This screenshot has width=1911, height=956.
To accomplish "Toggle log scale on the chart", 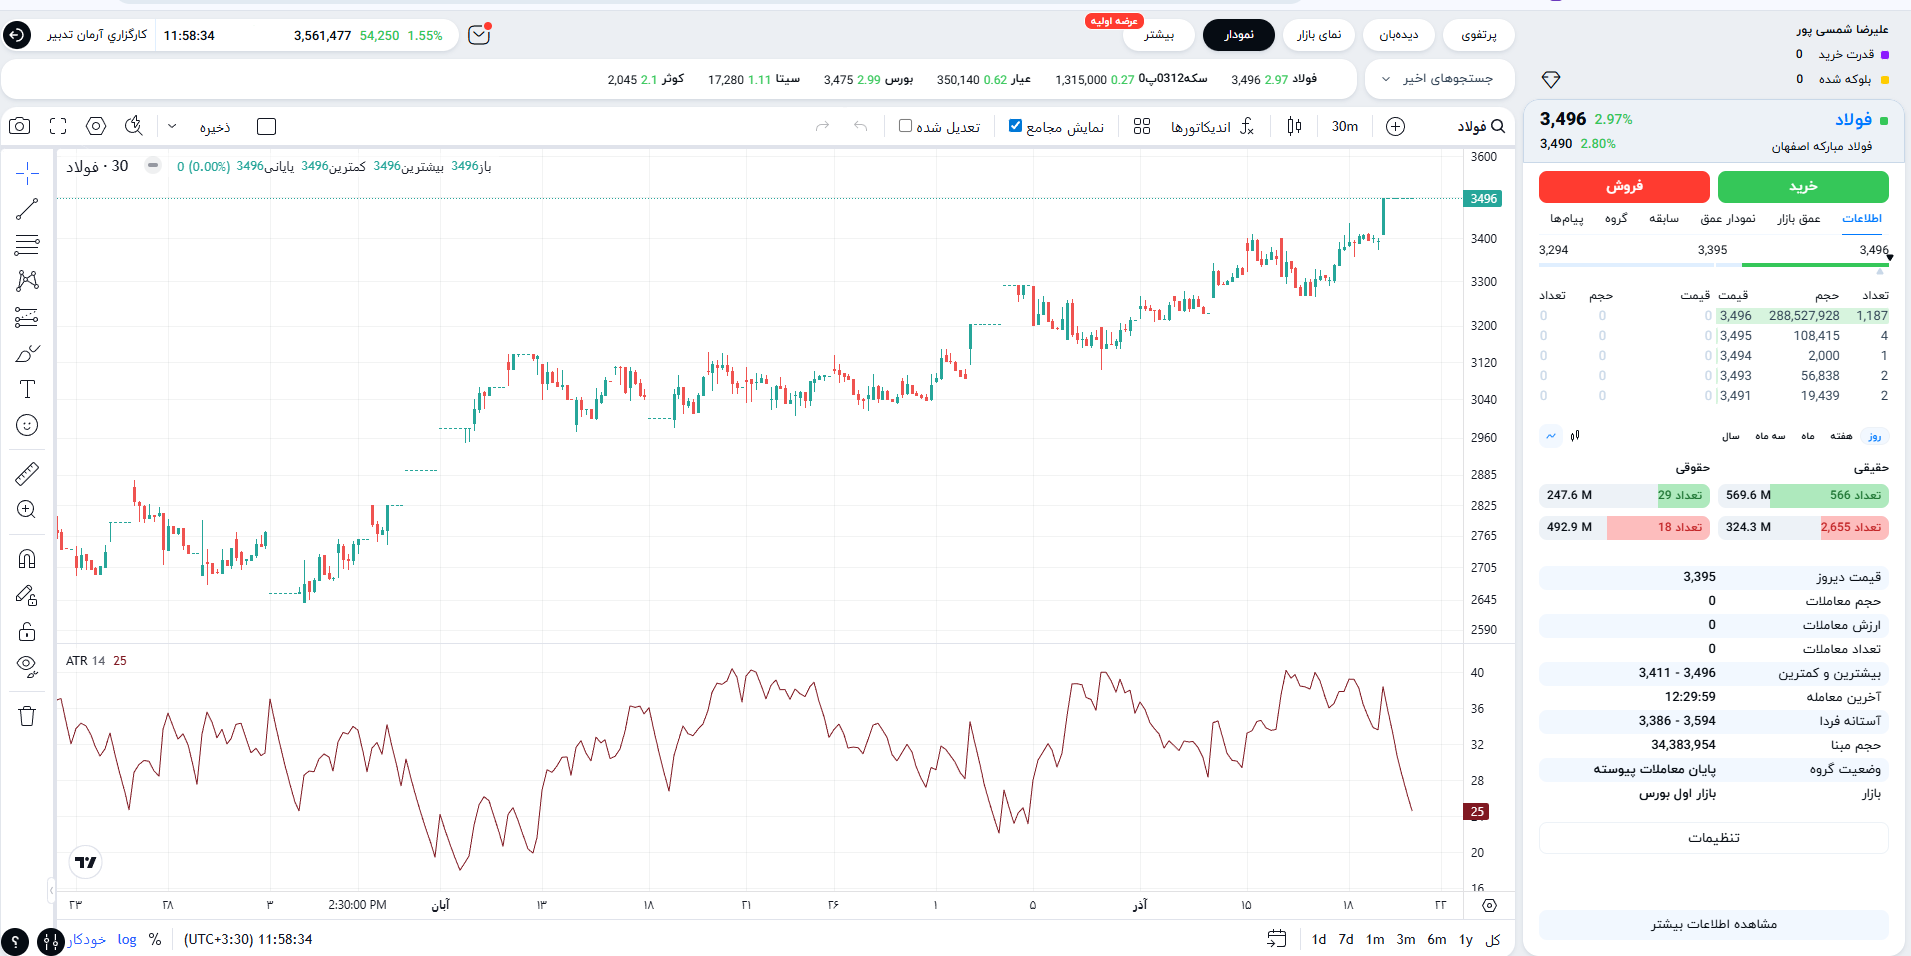I will 127,939.
